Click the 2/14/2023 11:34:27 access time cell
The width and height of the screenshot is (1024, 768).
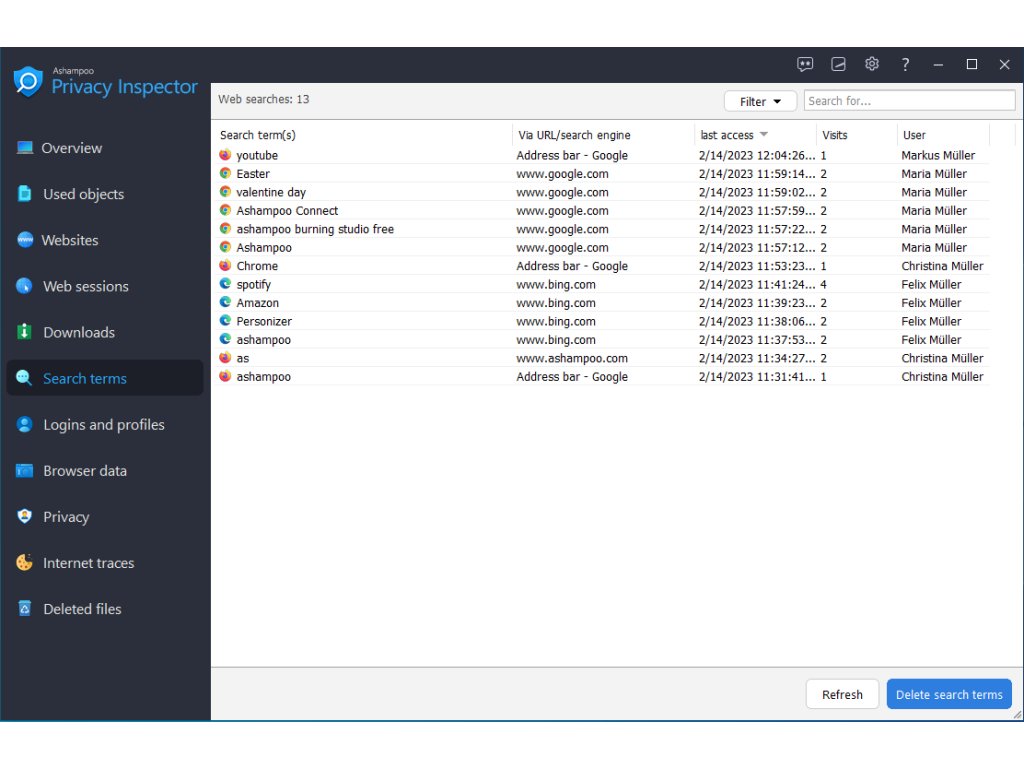point(757,358)
